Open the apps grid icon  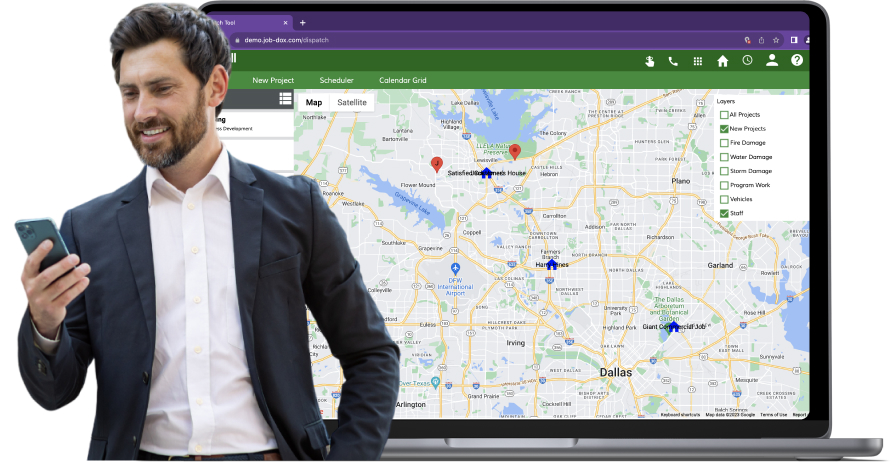click(x=698, y=61)
